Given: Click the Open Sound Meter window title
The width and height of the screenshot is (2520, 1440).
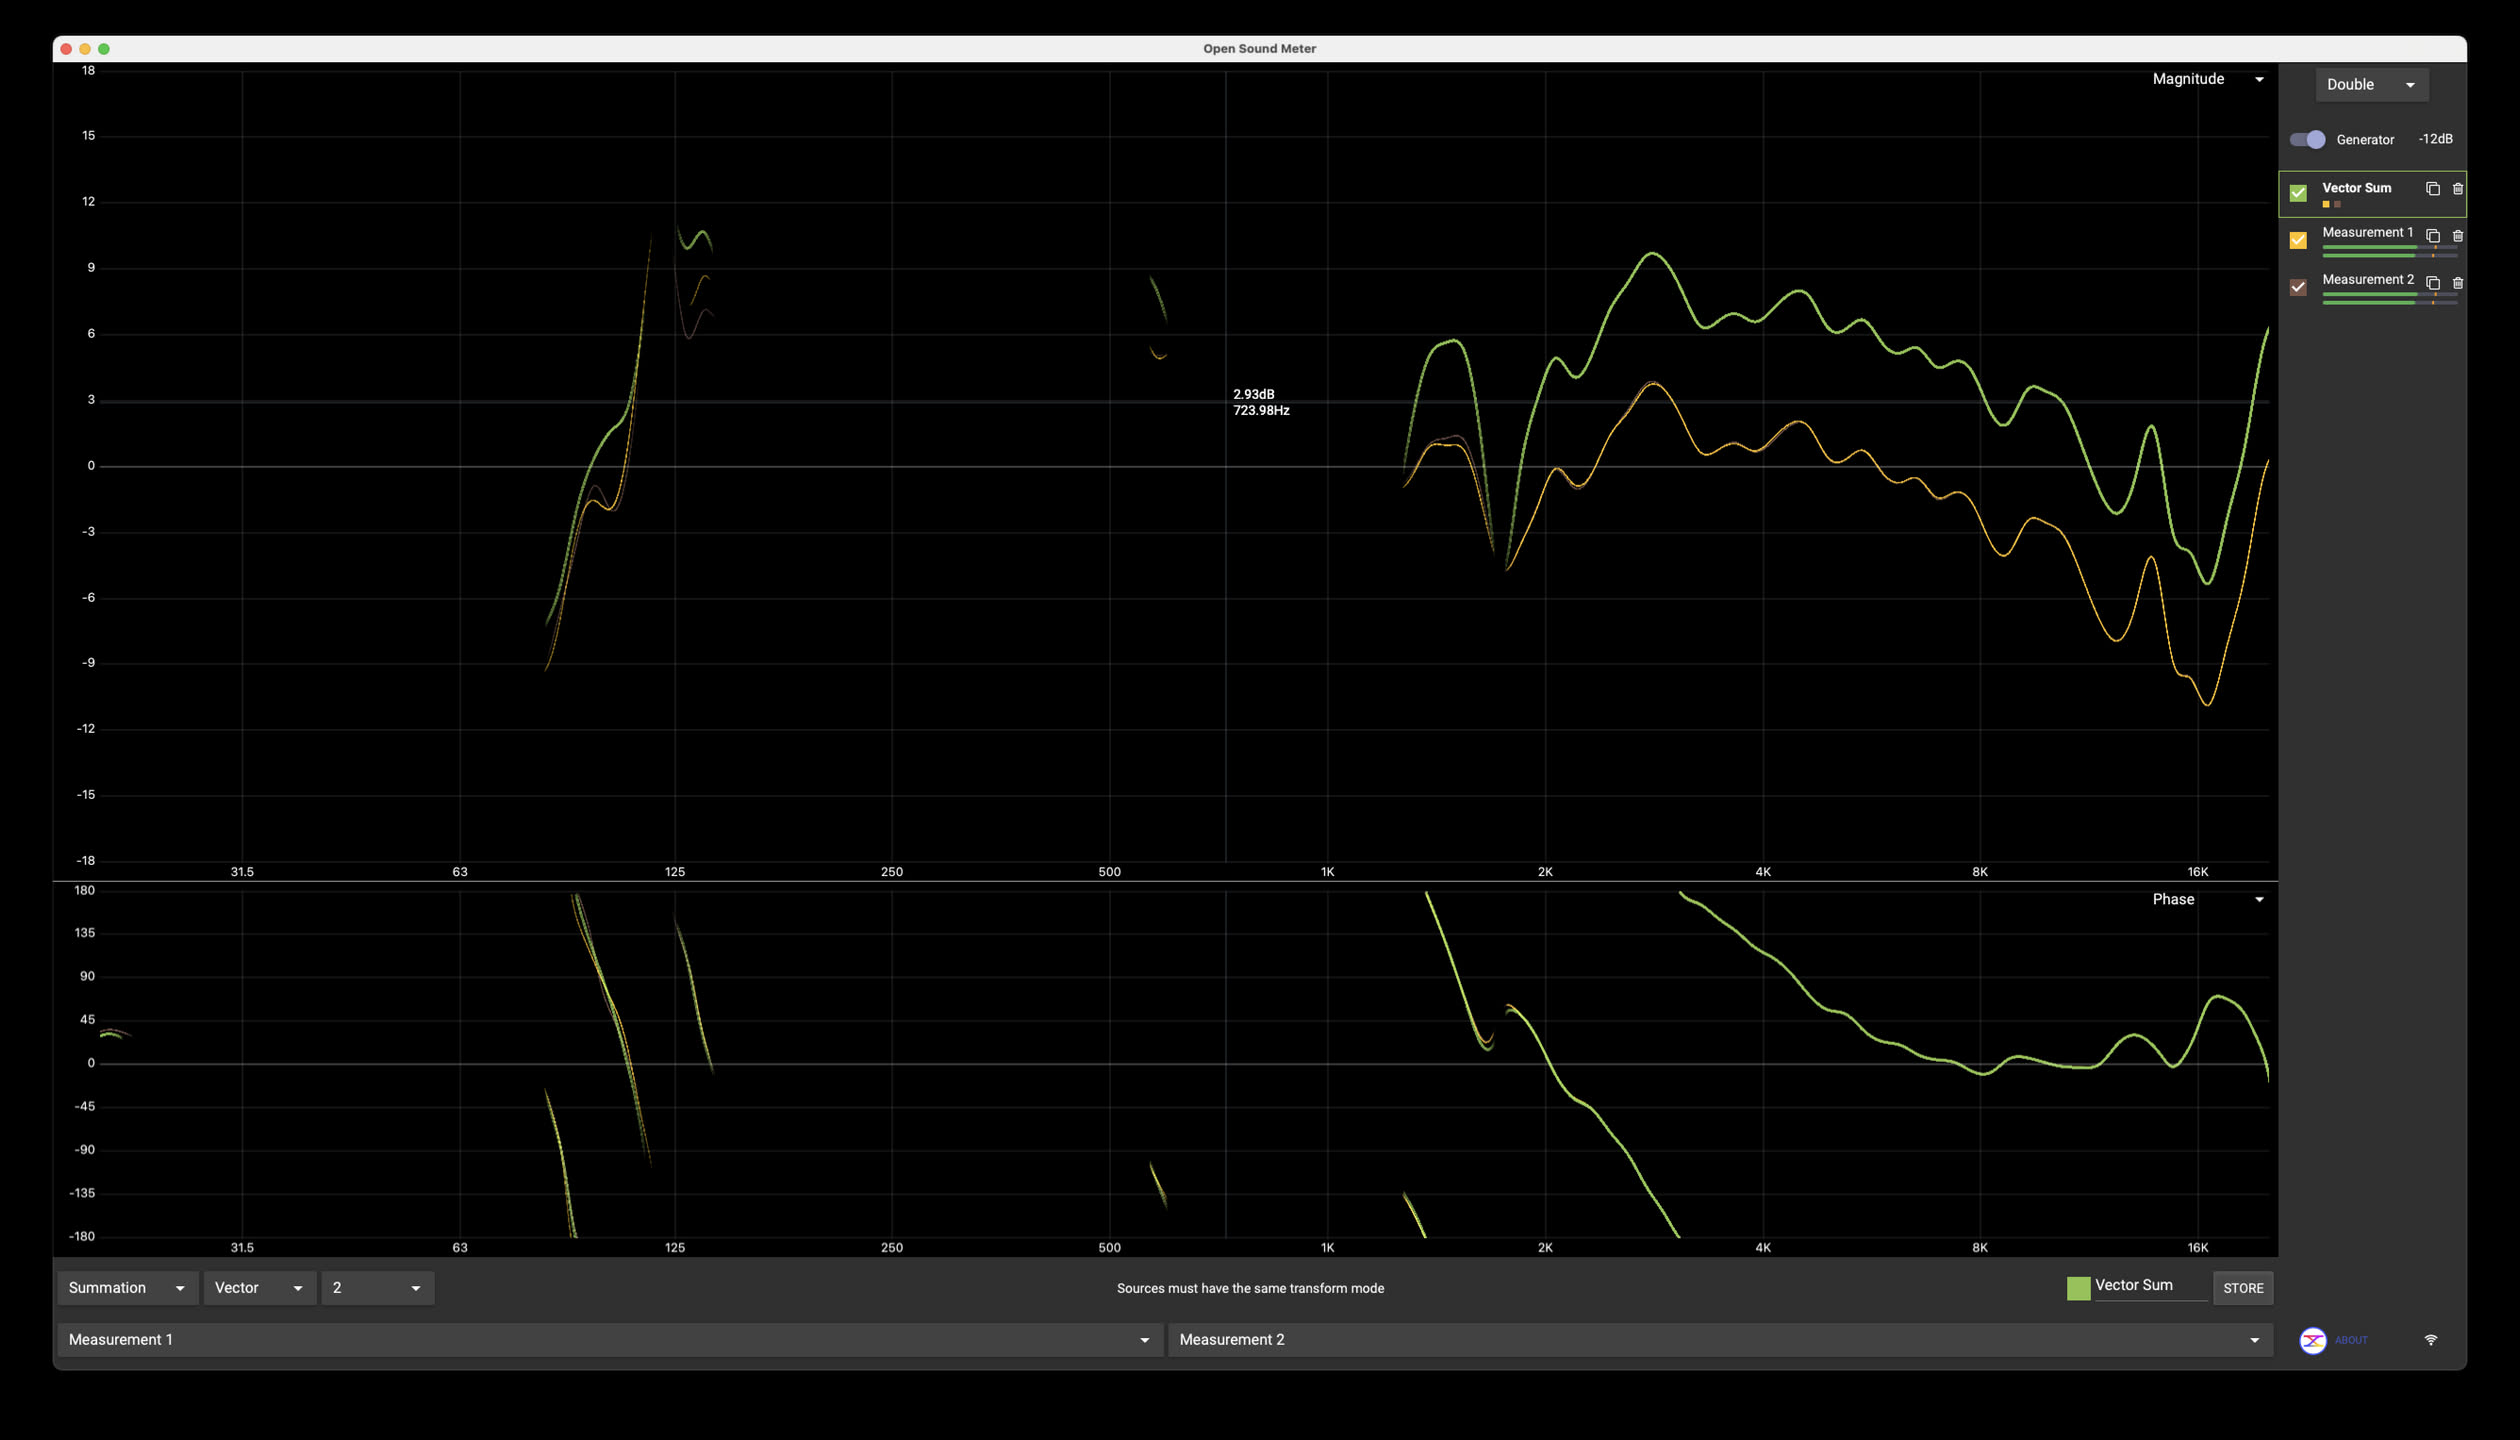Looking at the screenshot, I should point(1259,48).
